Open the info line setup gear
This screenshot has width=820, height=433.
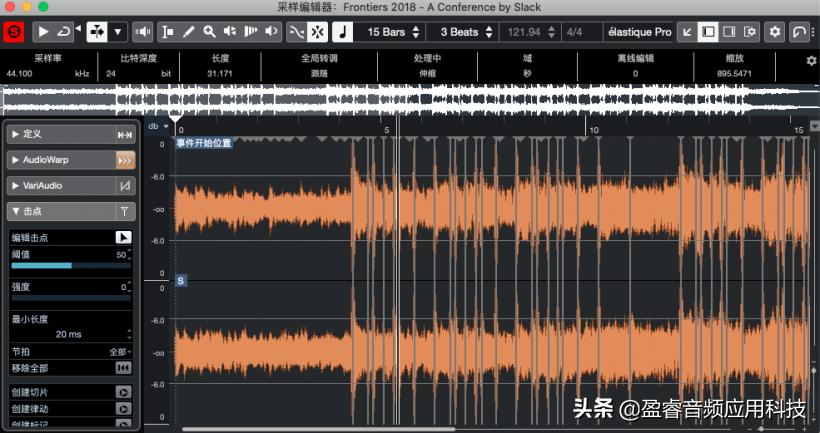point(811,61)
